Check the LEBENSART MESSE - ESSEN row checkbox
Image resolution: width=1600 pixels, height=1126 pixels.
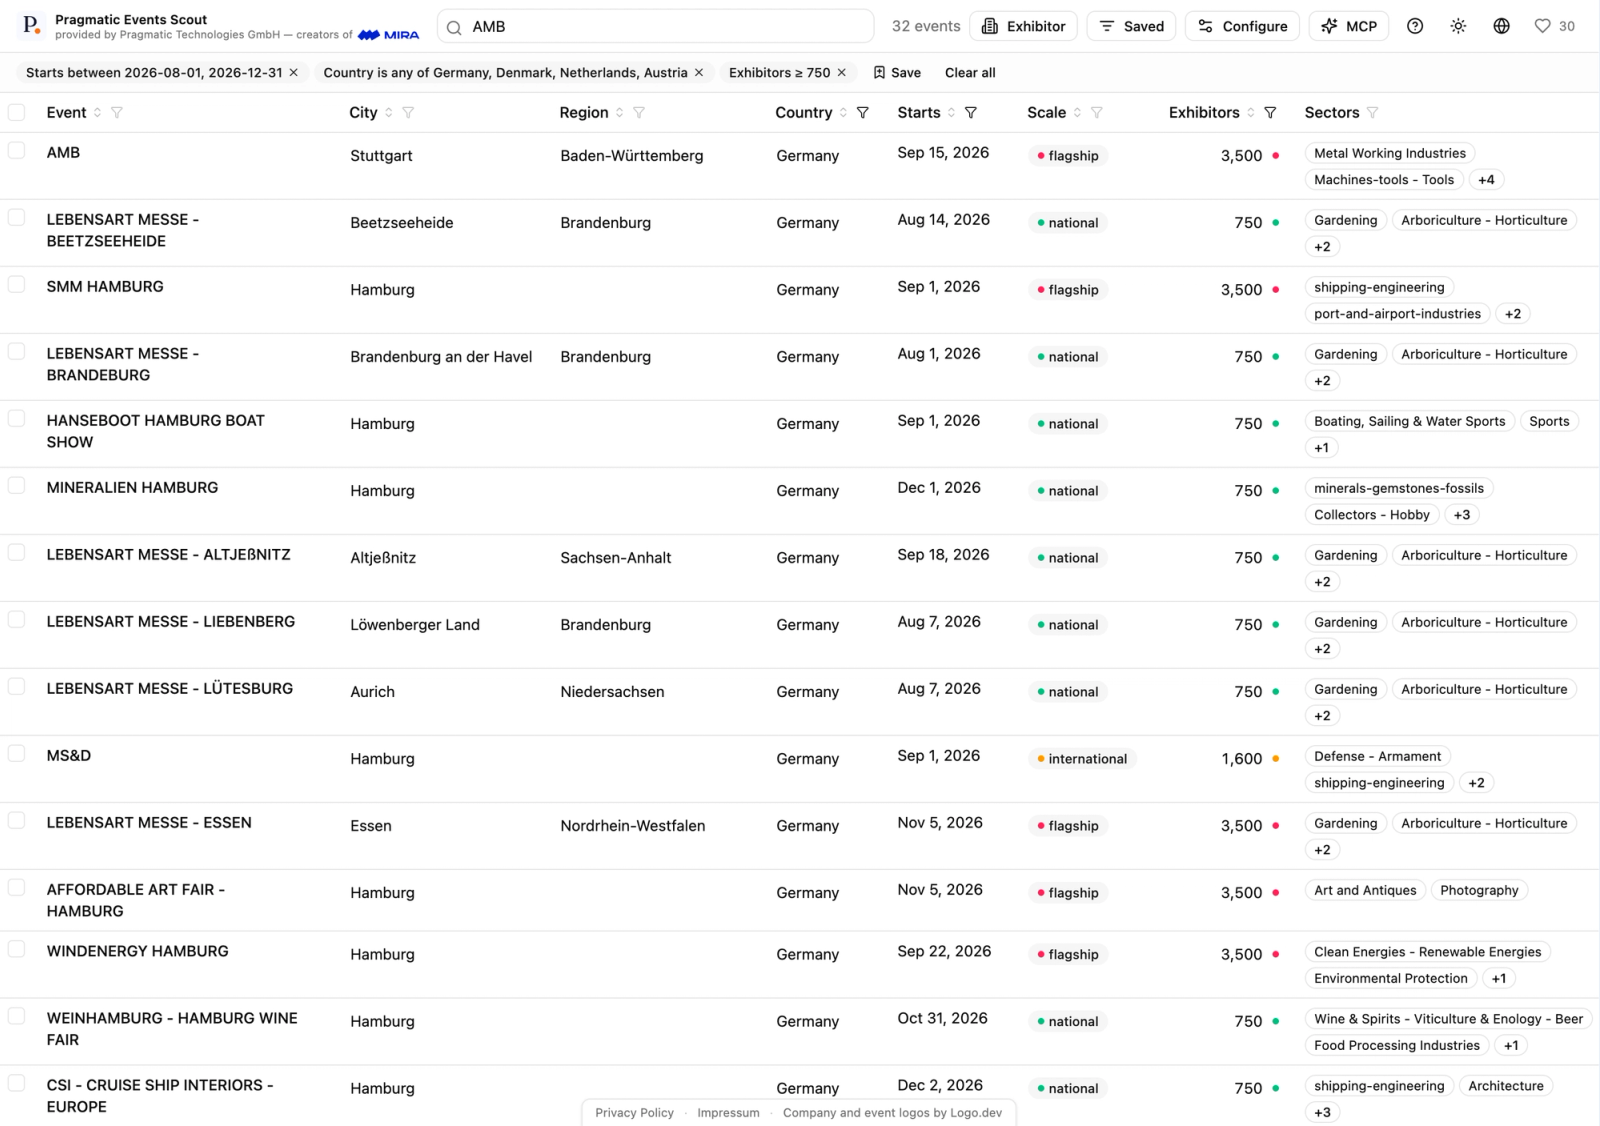pos(17,820)
